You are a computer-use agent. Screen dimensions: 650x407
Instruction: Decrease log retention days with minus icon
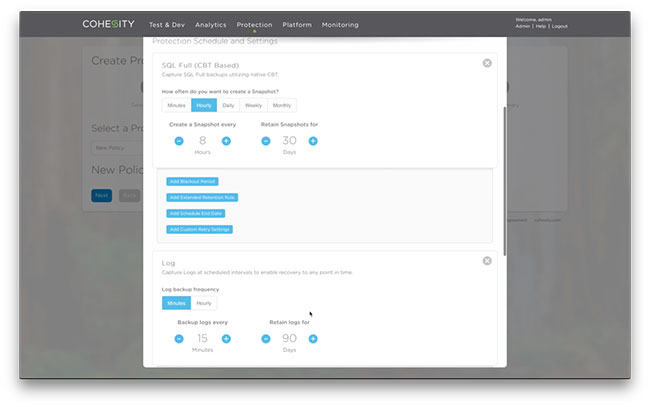click(266, 339)
